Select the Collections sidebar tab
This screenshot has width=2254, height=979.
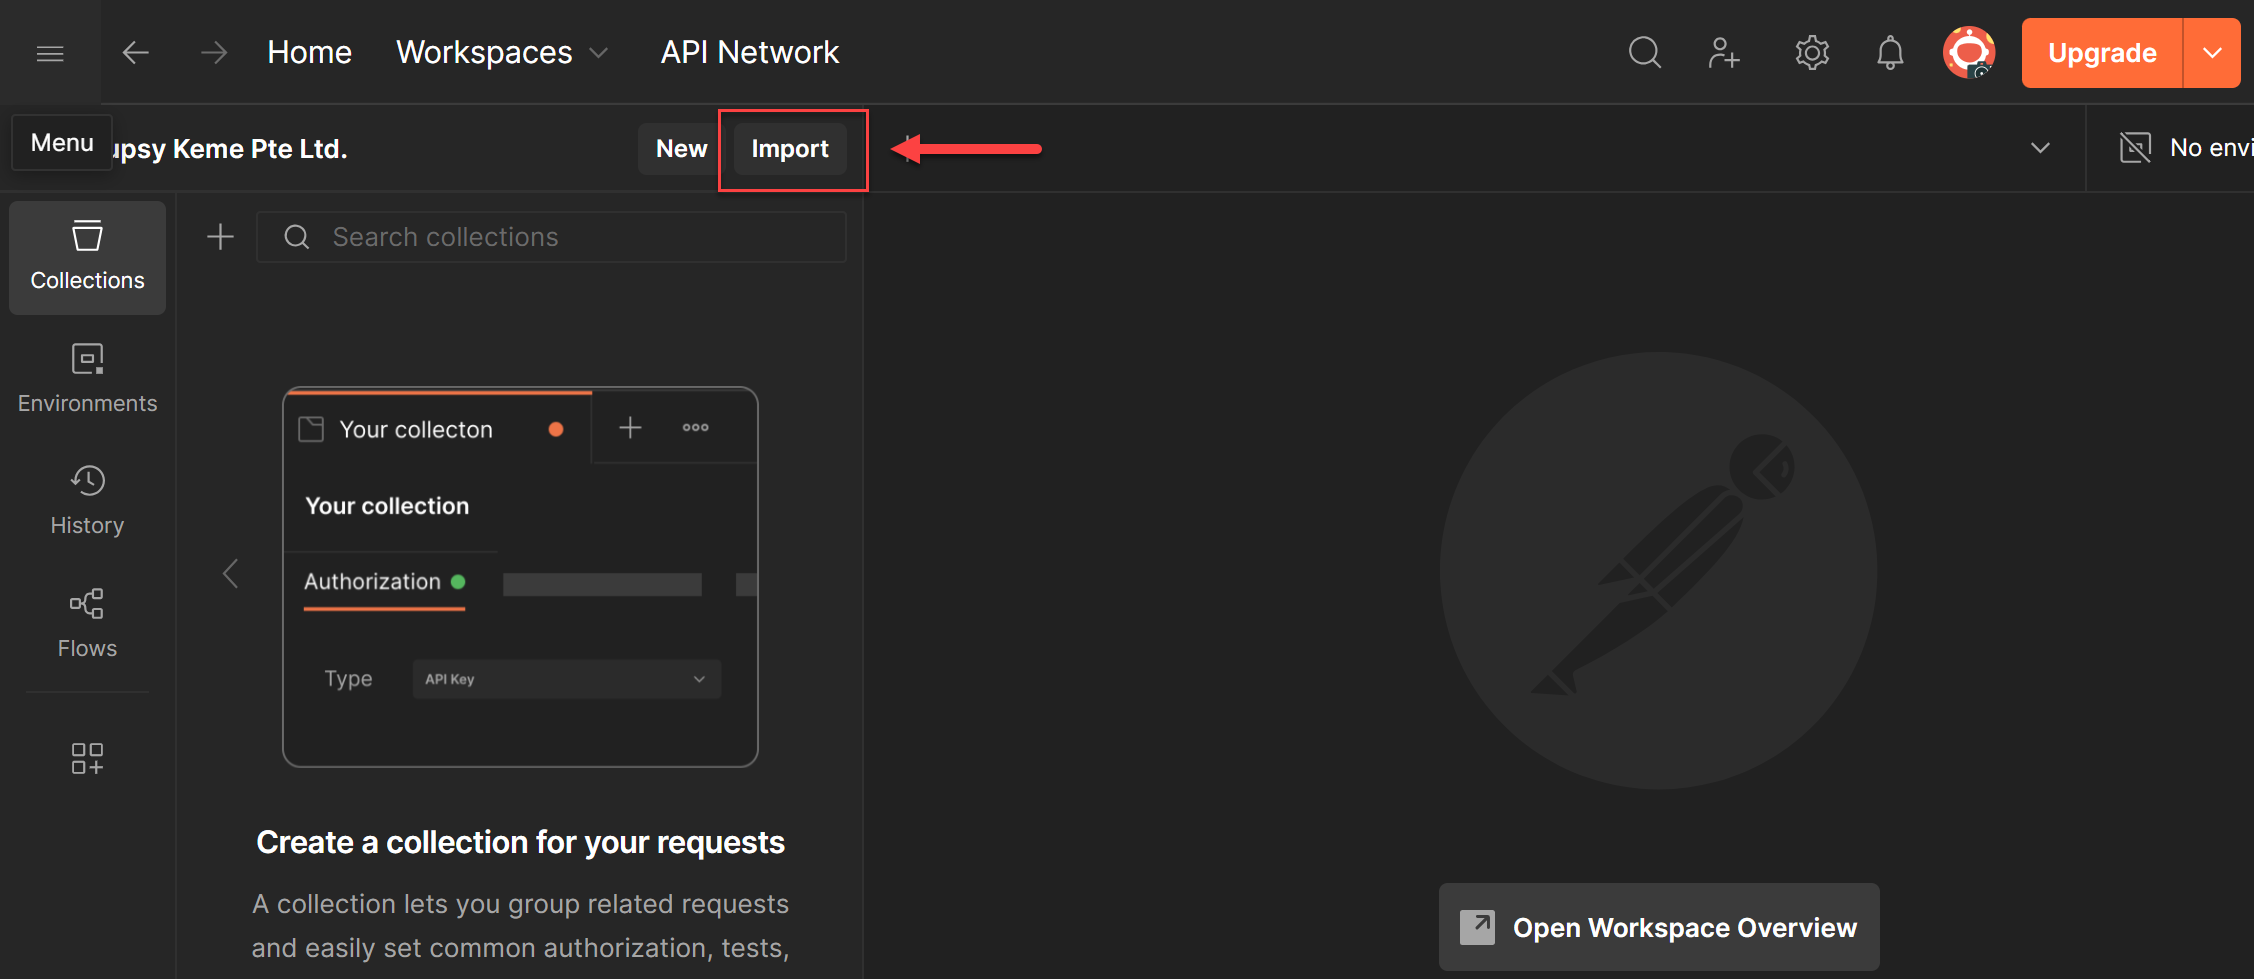[x=88, y=258]
